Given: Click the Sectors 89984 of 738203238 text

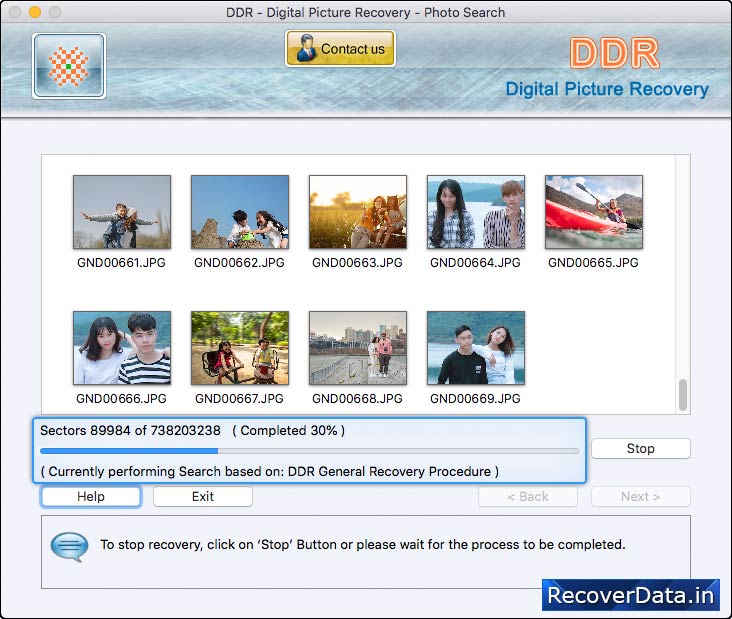Looking at the screenshot, I should 130,430.
